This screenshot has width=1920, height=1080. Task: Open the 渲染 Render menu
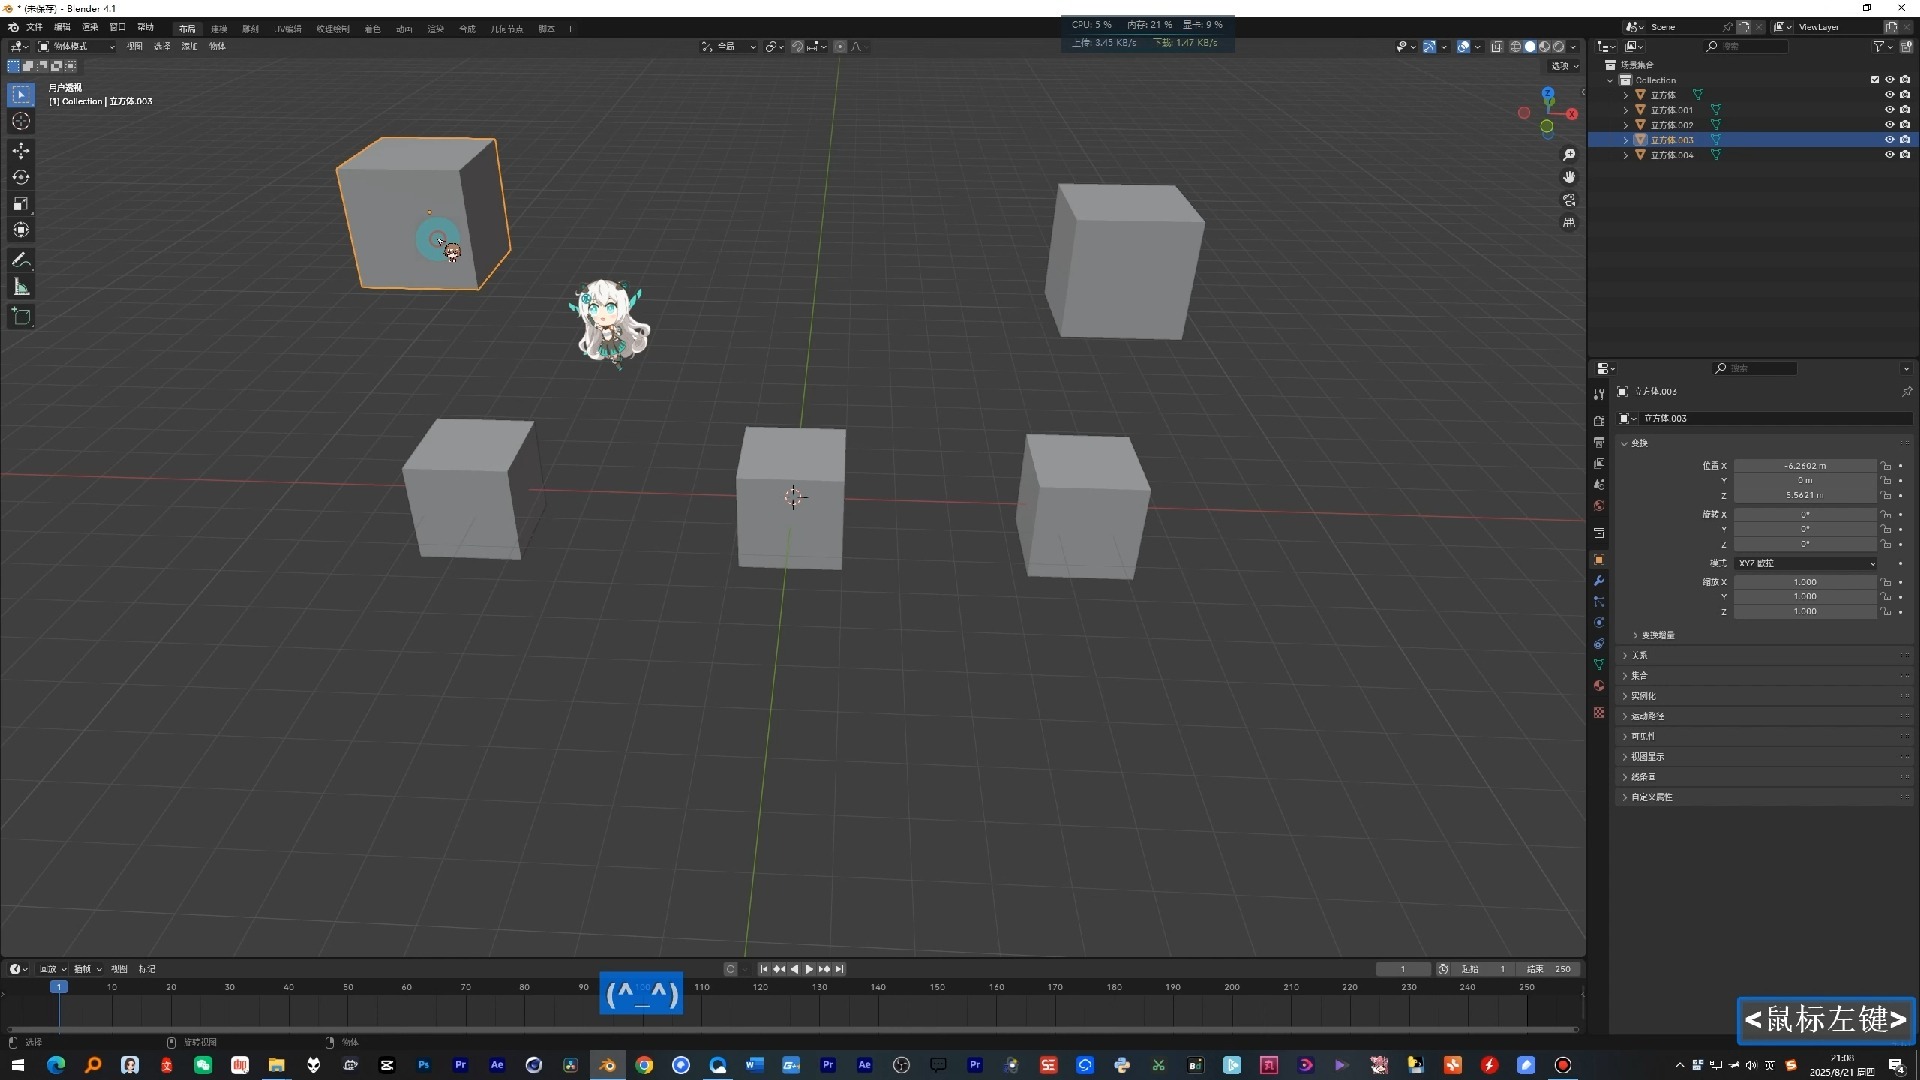90,28
